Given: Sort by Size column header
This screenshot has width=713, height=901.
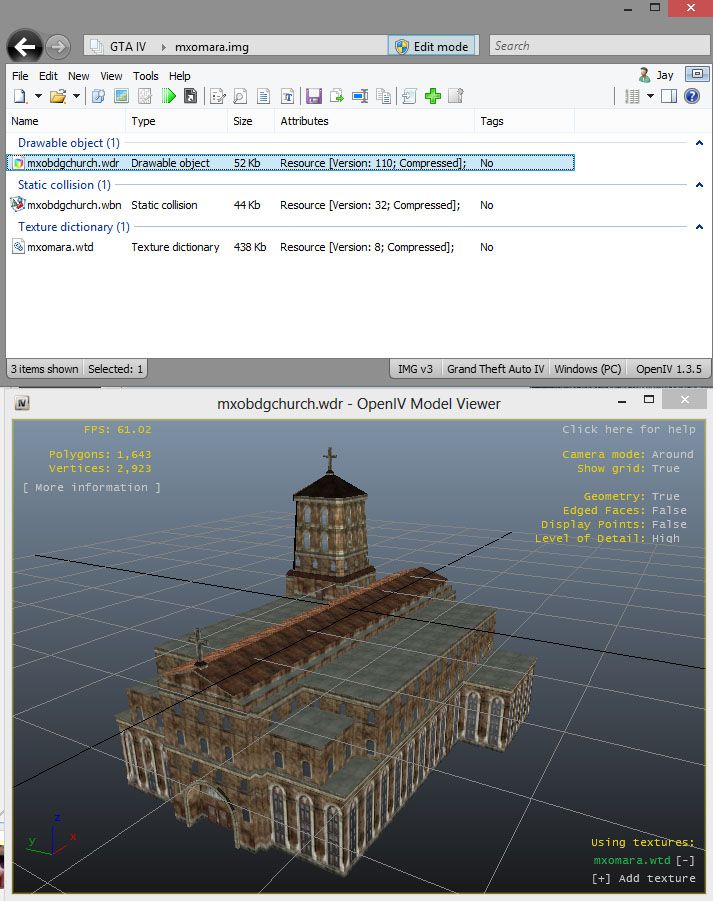Looking at the screenshot, I should (252, 121).
